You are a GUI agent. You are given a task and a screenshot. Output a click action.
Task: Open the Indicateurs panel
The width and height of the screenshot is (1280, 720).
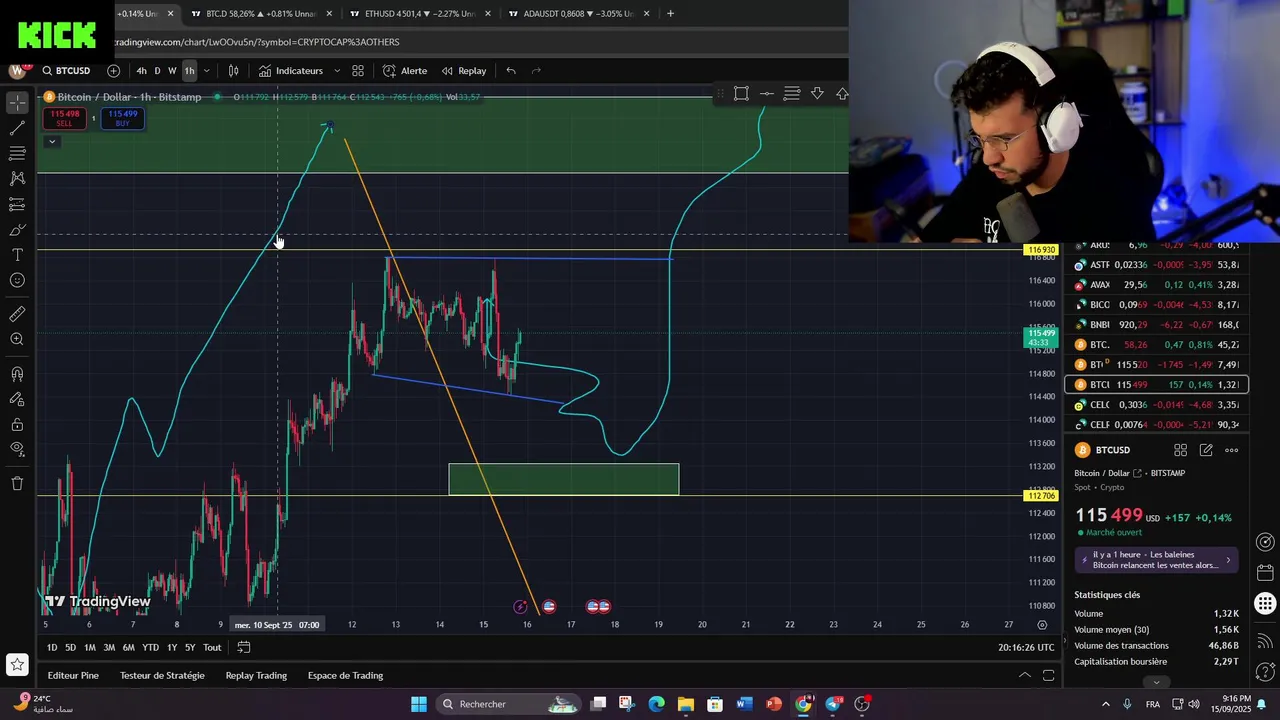[x=291, y=71]
